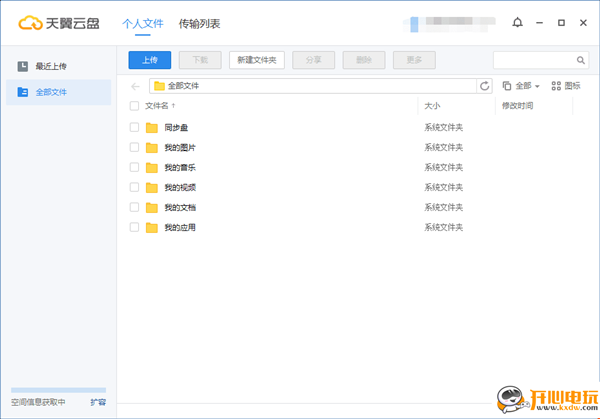Click the storage space usage bar
Screen dimensions: 600x419
point(59,390)
